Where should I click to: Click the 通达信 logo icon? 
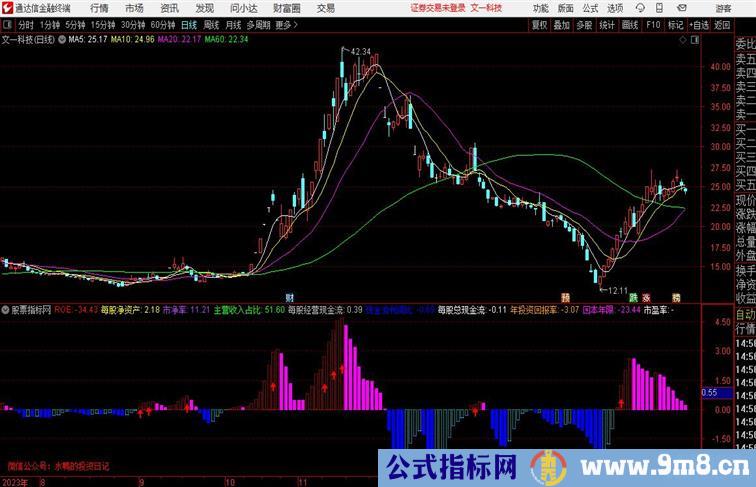click(x=8, y=8)
